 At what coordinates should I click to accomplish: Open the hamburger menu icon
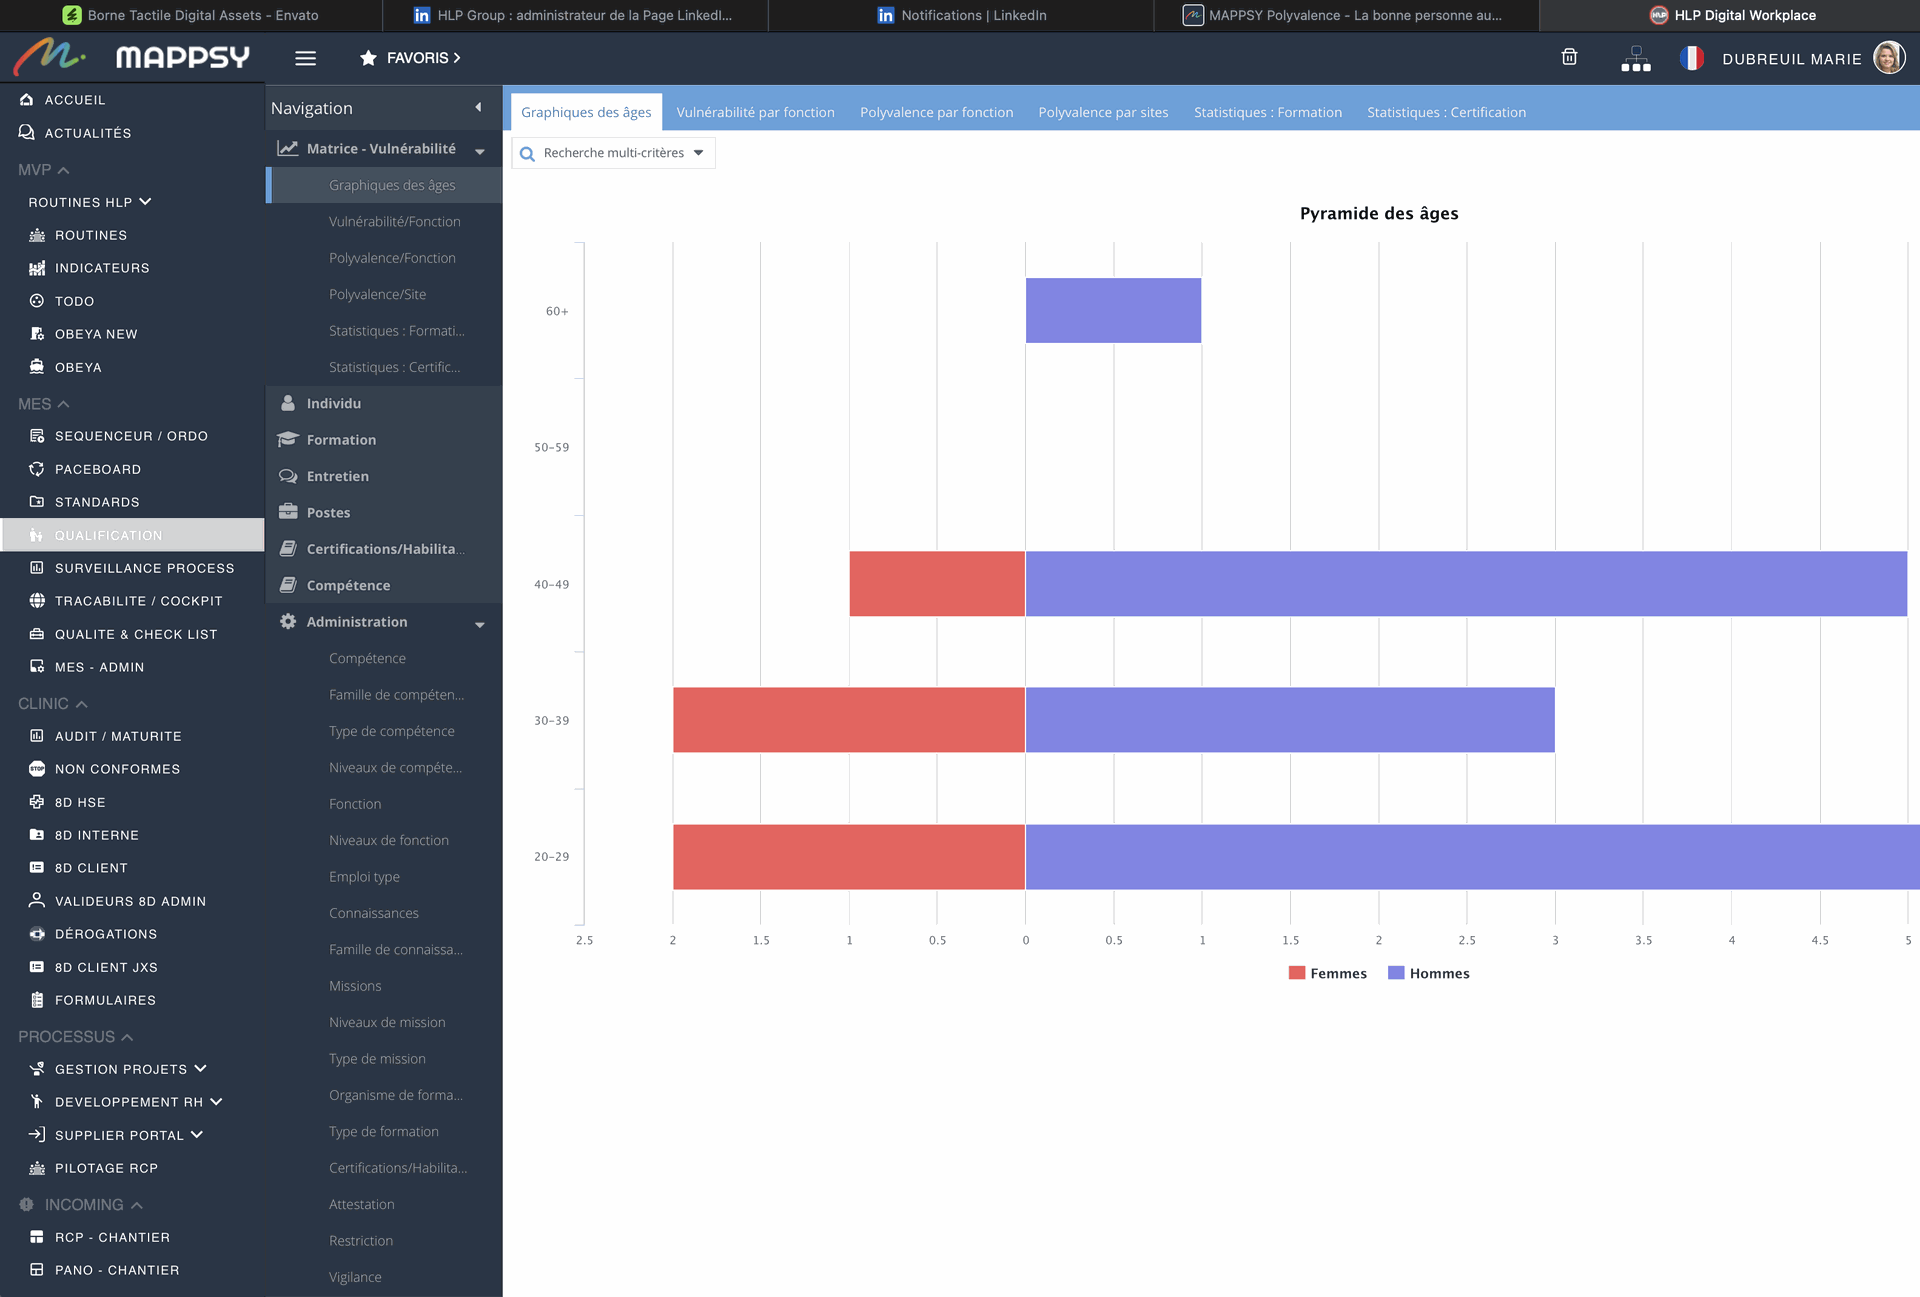(306, 58)
